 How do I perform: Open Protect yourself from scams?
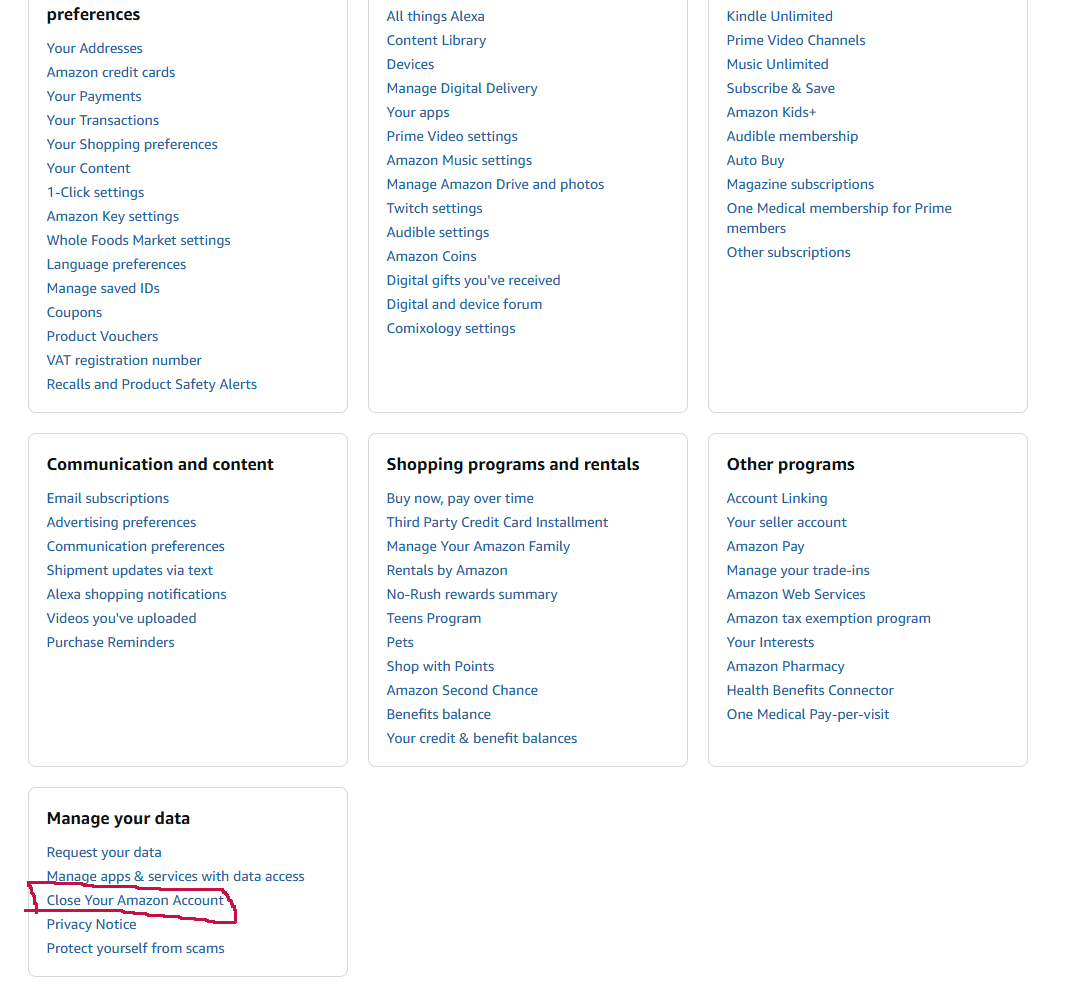coord(136,949)
